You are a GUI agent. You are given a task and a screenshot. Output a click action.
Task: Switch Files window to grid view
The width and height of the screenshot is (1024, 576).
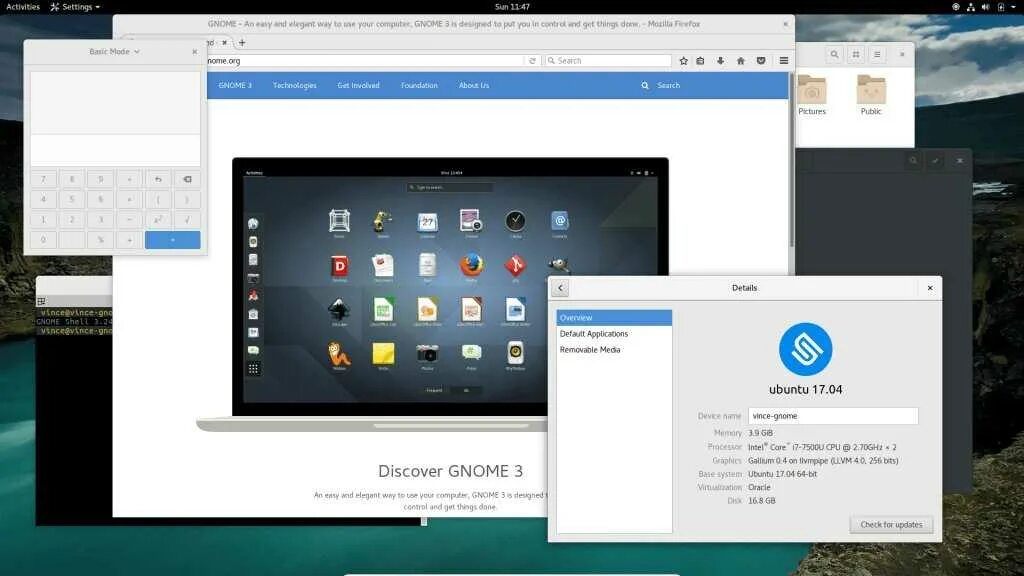856,54
